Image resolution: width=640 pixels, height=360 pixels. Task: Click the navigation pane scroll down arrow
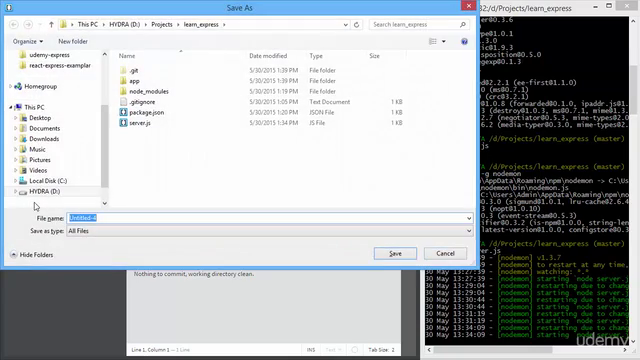[104, 203]
